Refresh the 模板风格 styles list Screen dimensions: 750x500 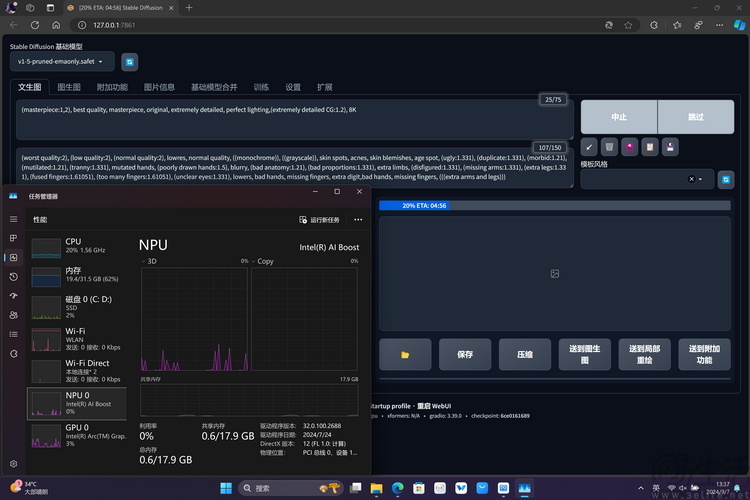[727, 179]
